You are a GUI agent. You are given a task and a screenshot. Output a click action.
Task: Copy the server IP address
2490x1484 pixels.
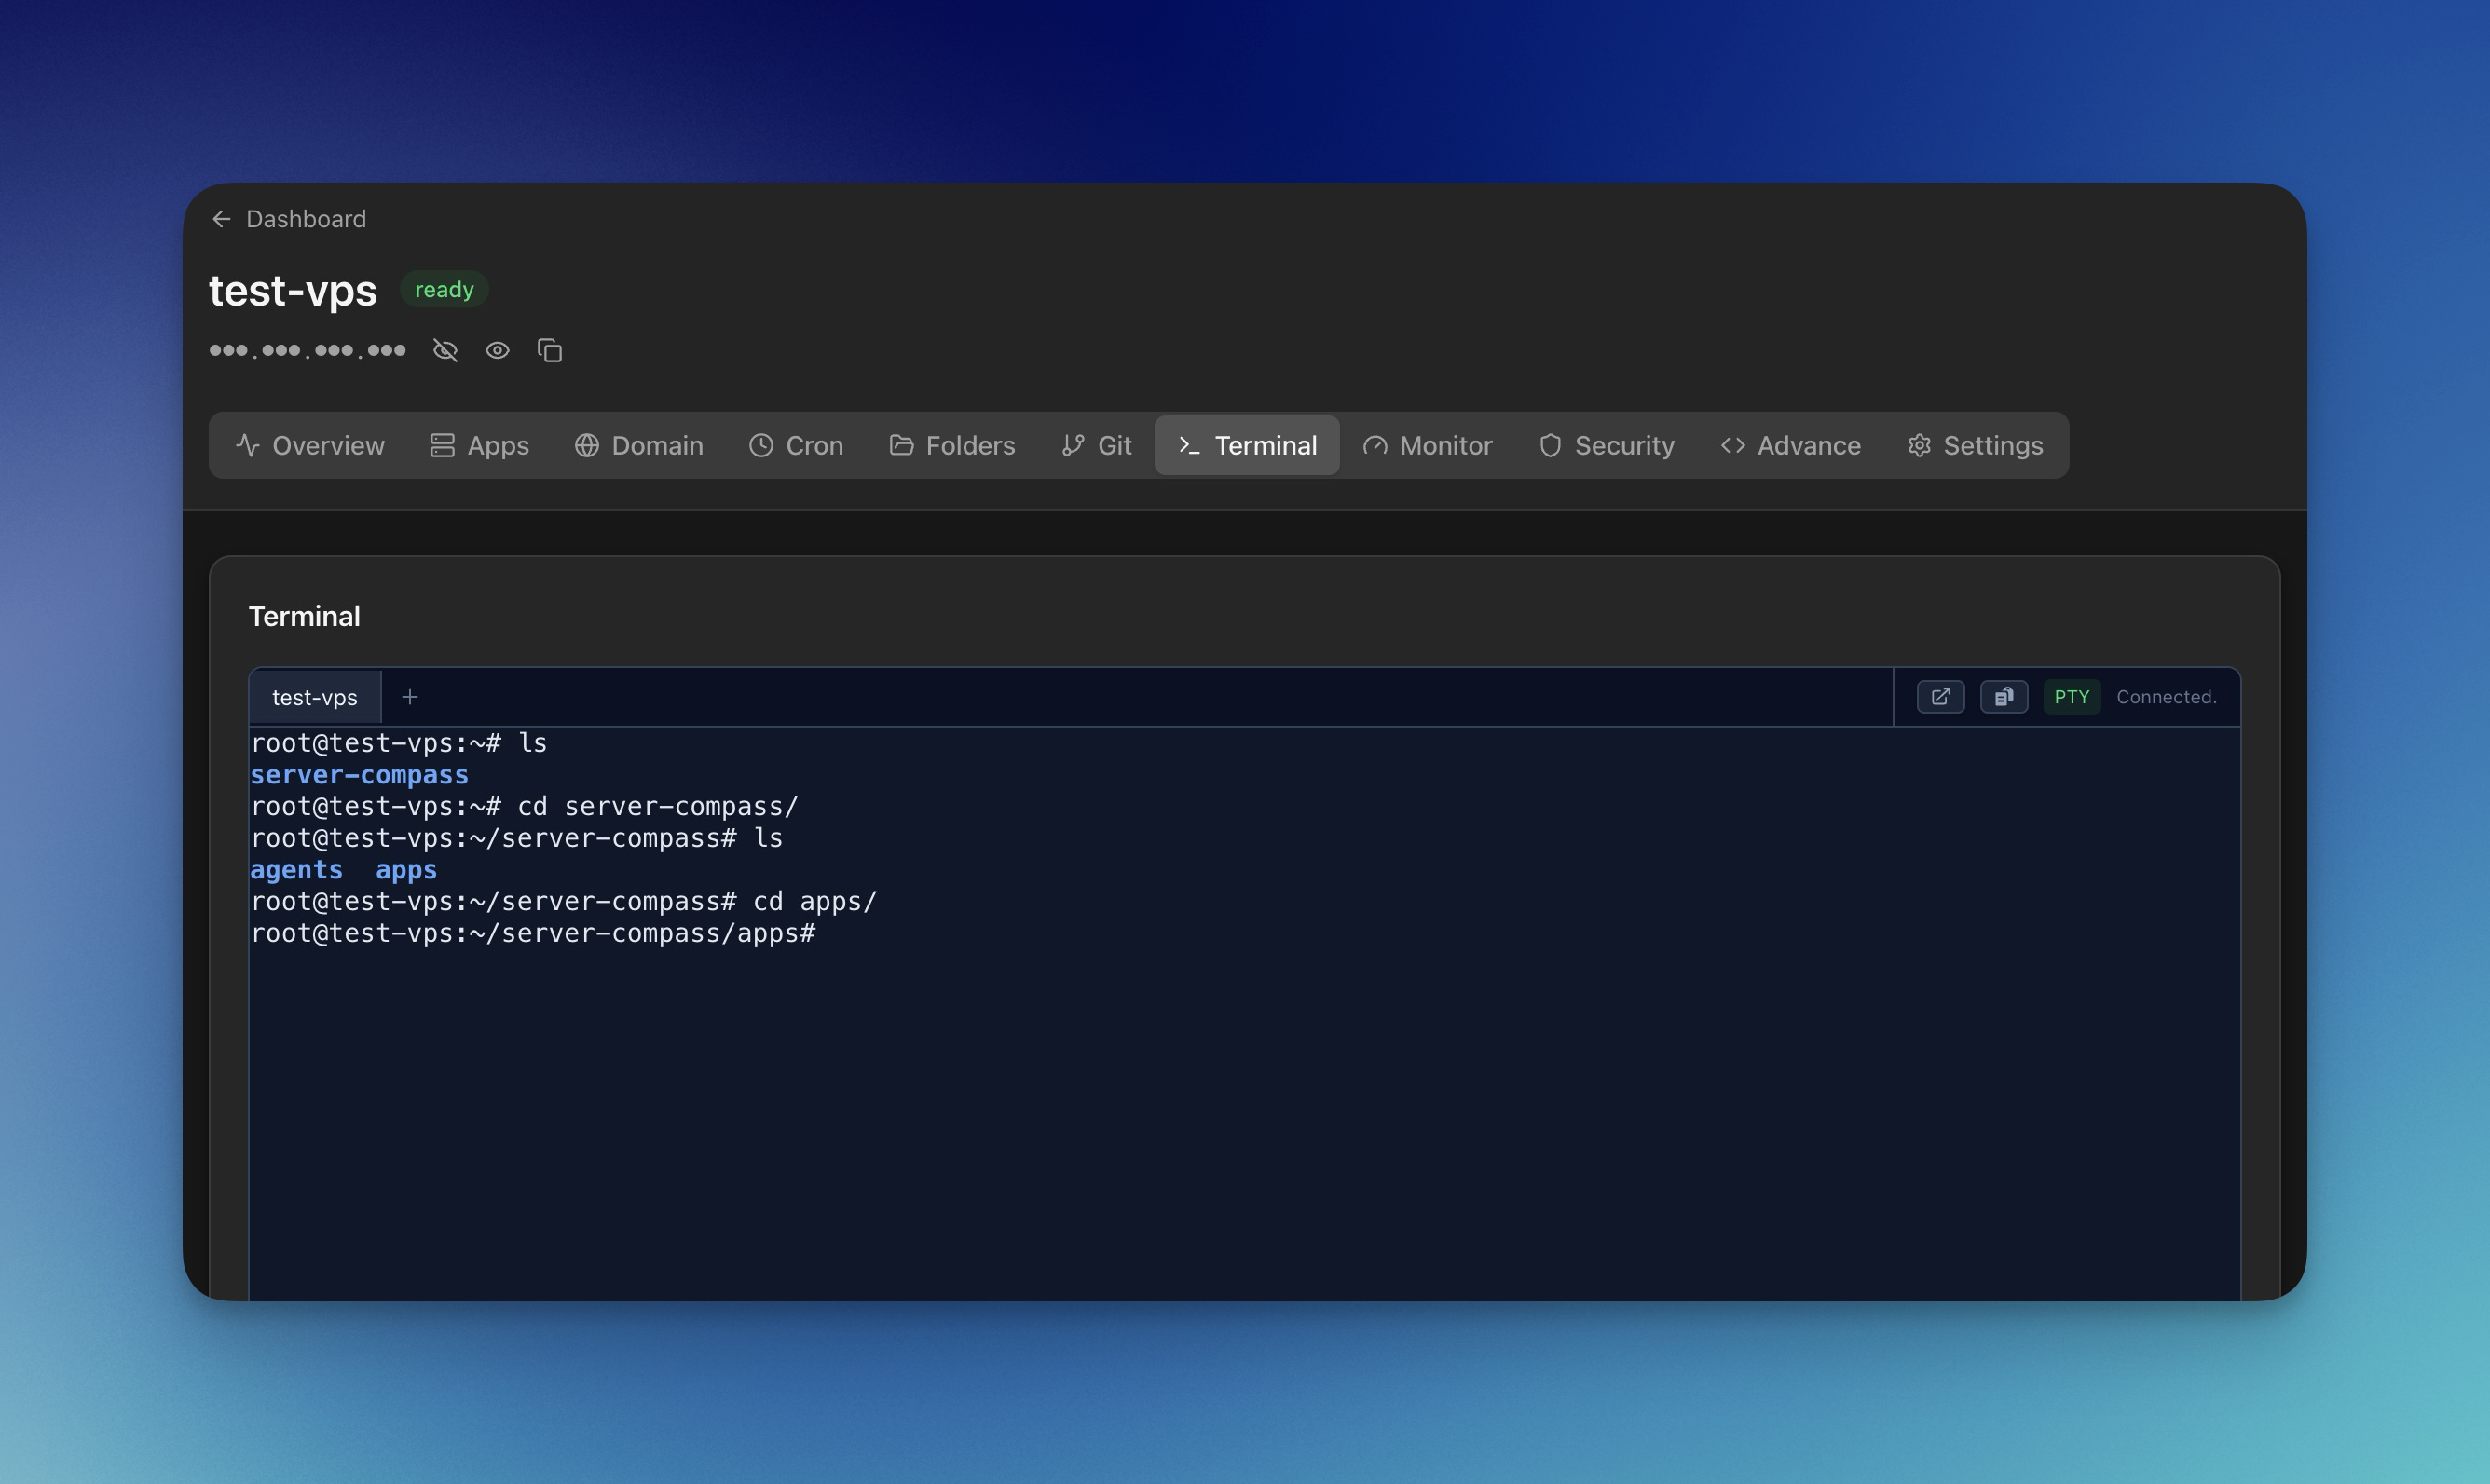tap(550, 350)
